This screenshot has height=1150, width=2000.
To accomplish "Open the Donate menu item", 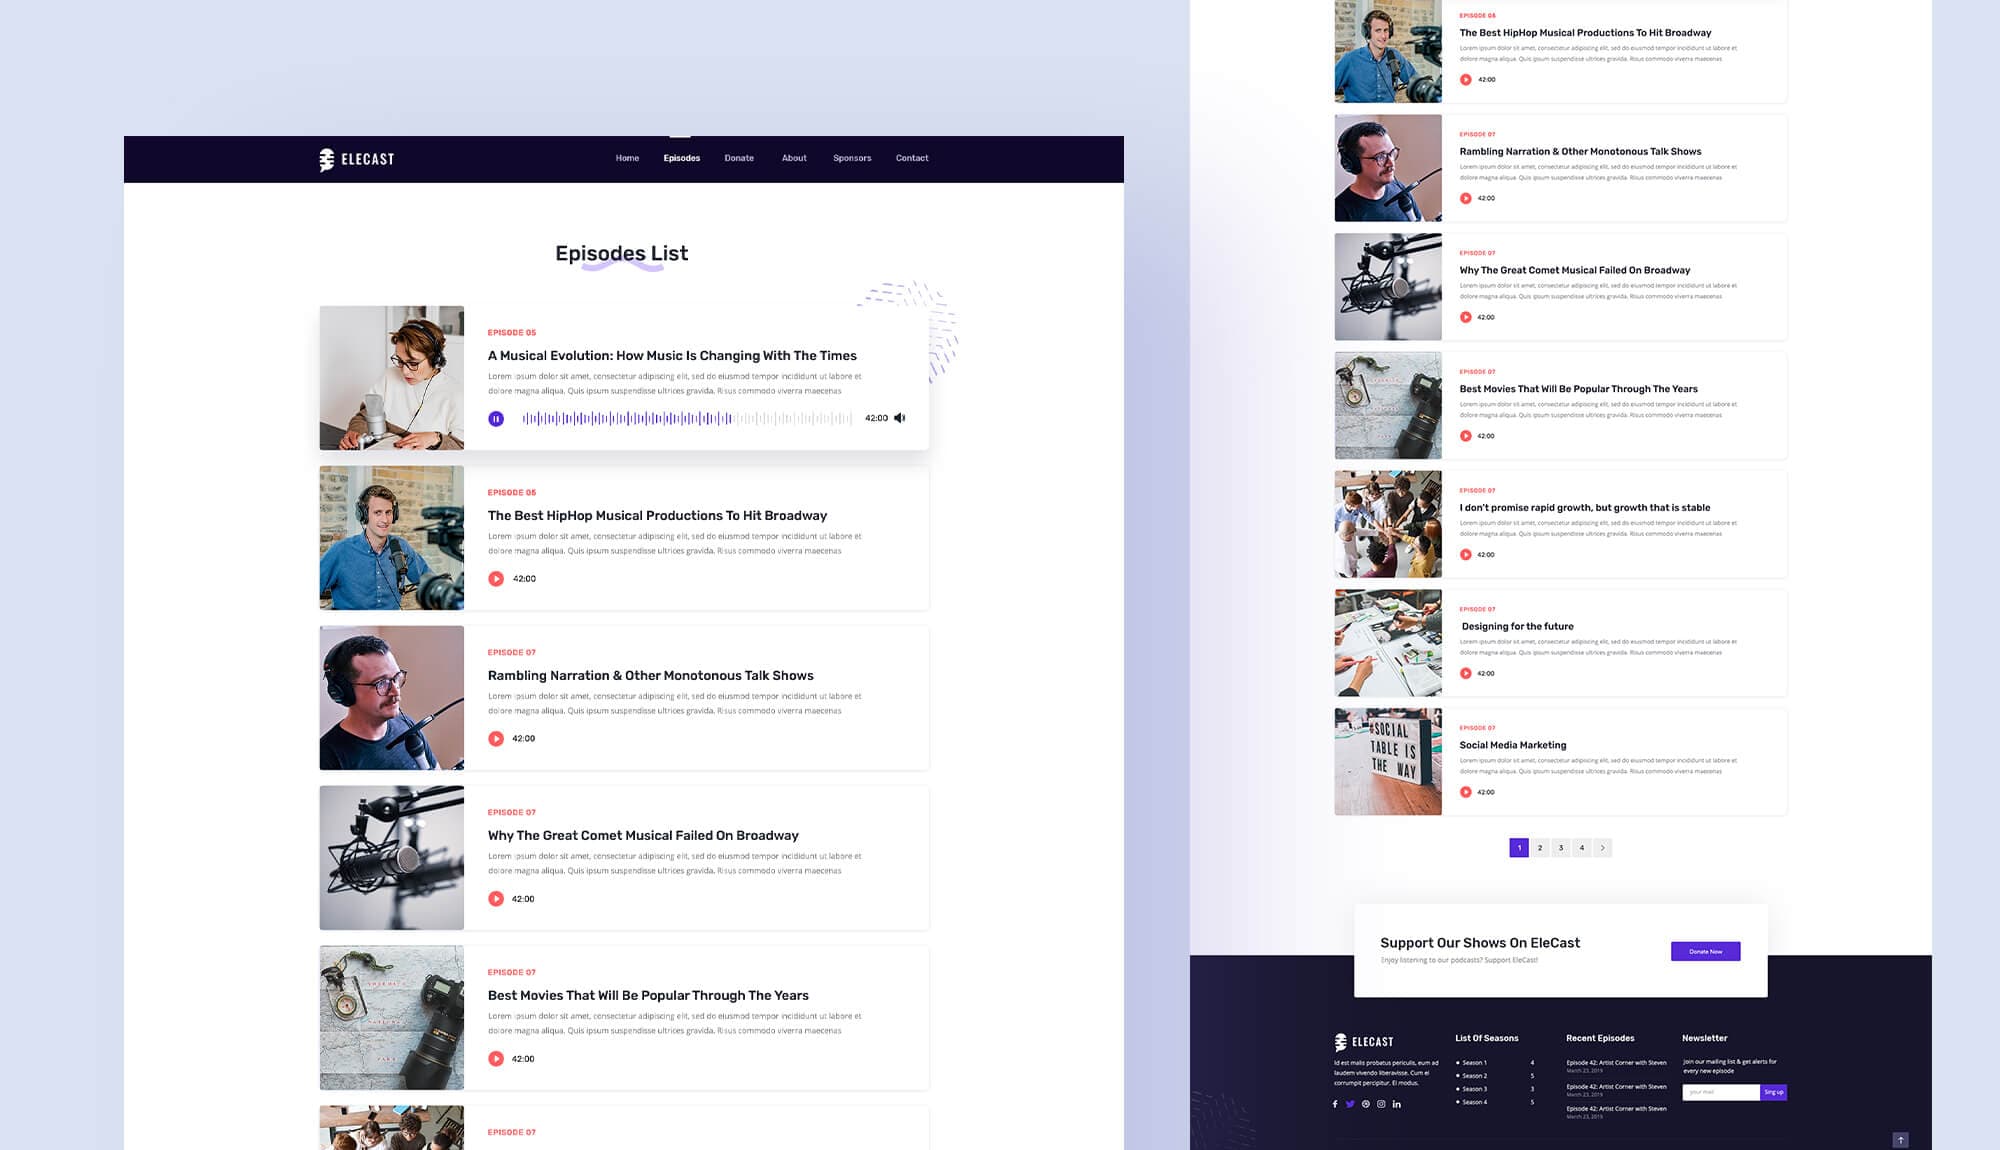I will [739, 158].
